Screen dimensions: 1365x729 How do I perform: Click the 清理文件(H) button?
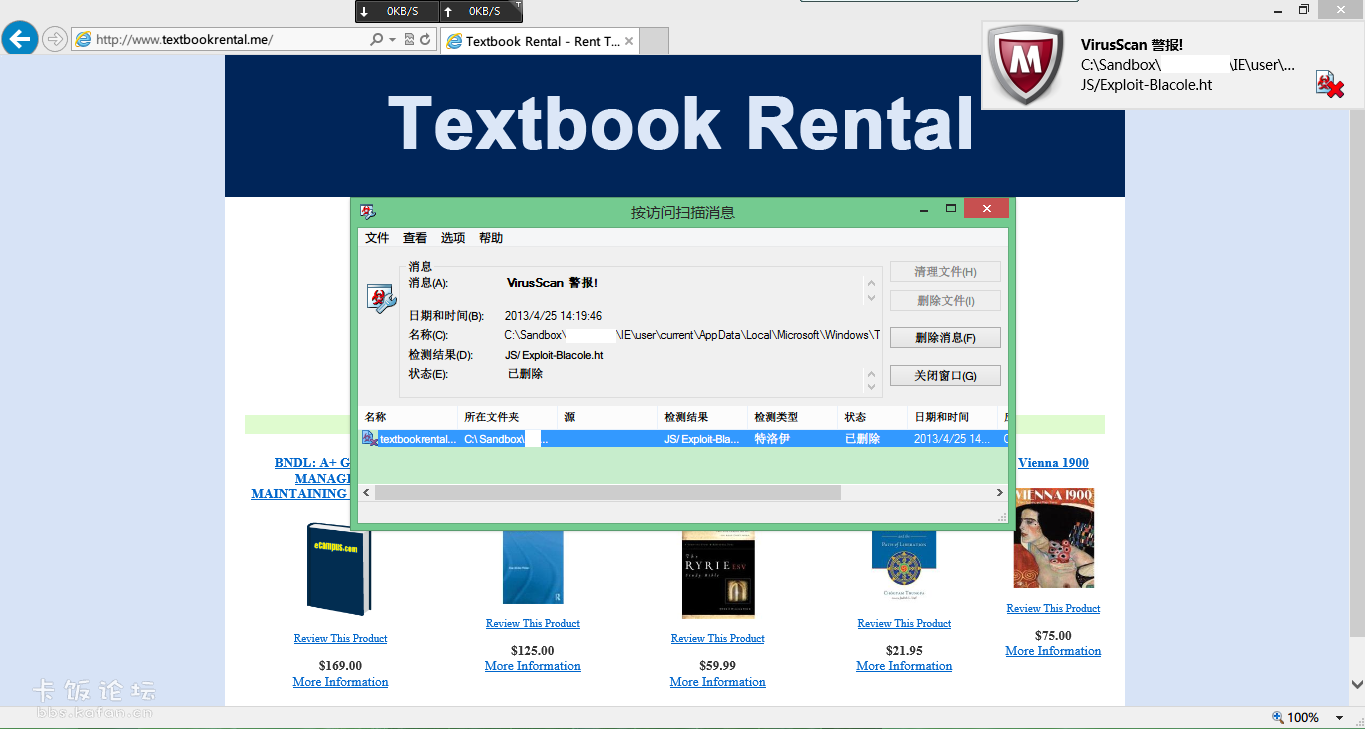tap(945, 272)
